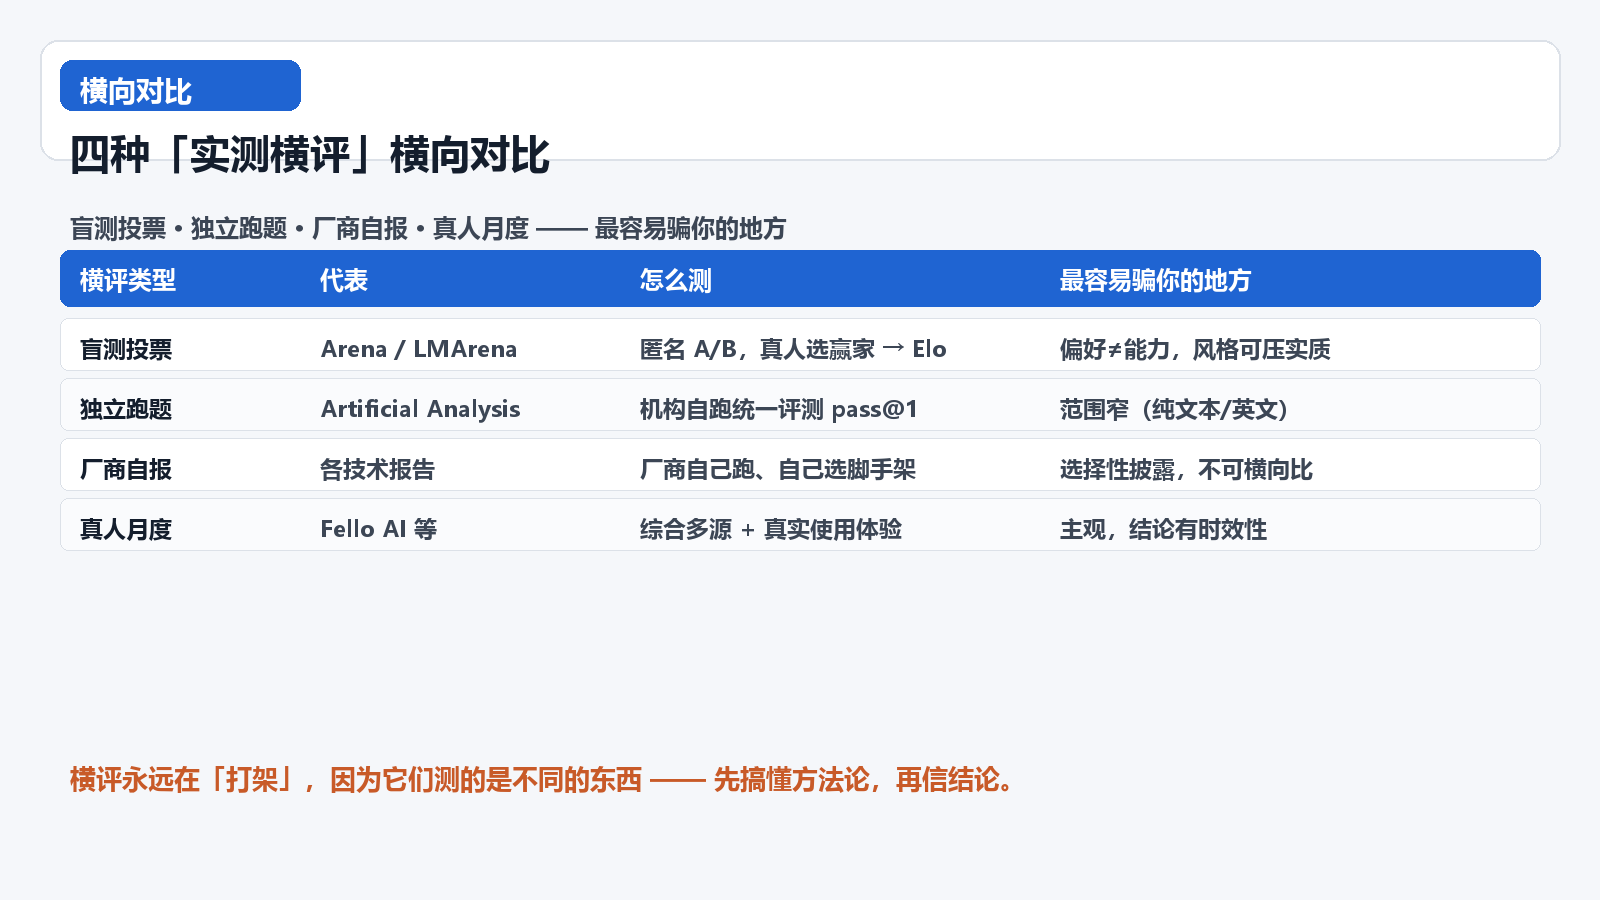Click the 怎么测 column header
The height and width of the screenshot is (900, 1600).
(676, 280)
